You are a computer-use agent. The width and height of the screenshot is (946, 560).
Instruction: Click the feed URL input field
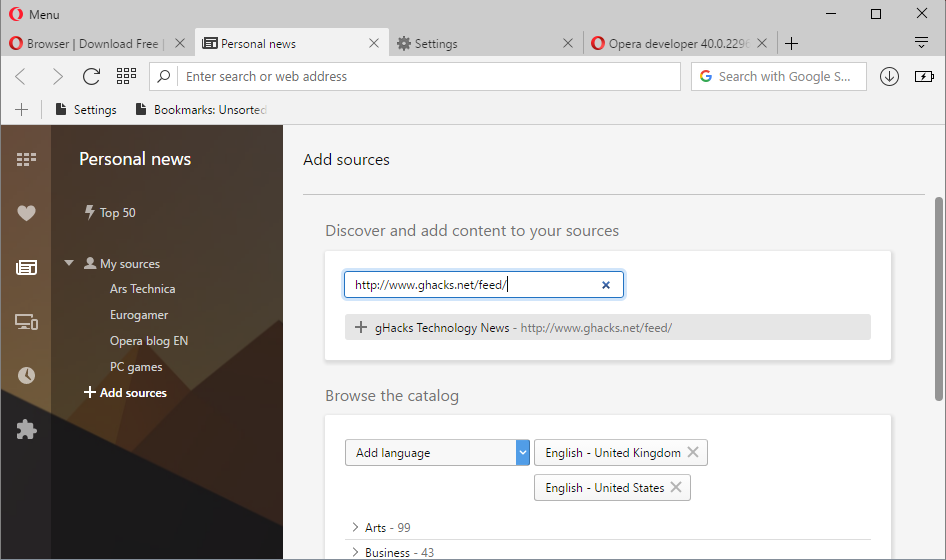pos(484,285)
